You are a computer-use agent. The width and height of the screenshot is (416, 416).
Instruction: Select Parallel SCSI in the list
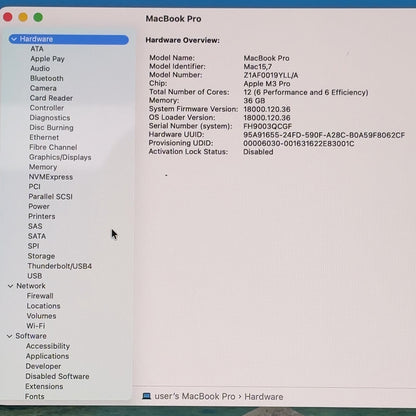(50, 197)
